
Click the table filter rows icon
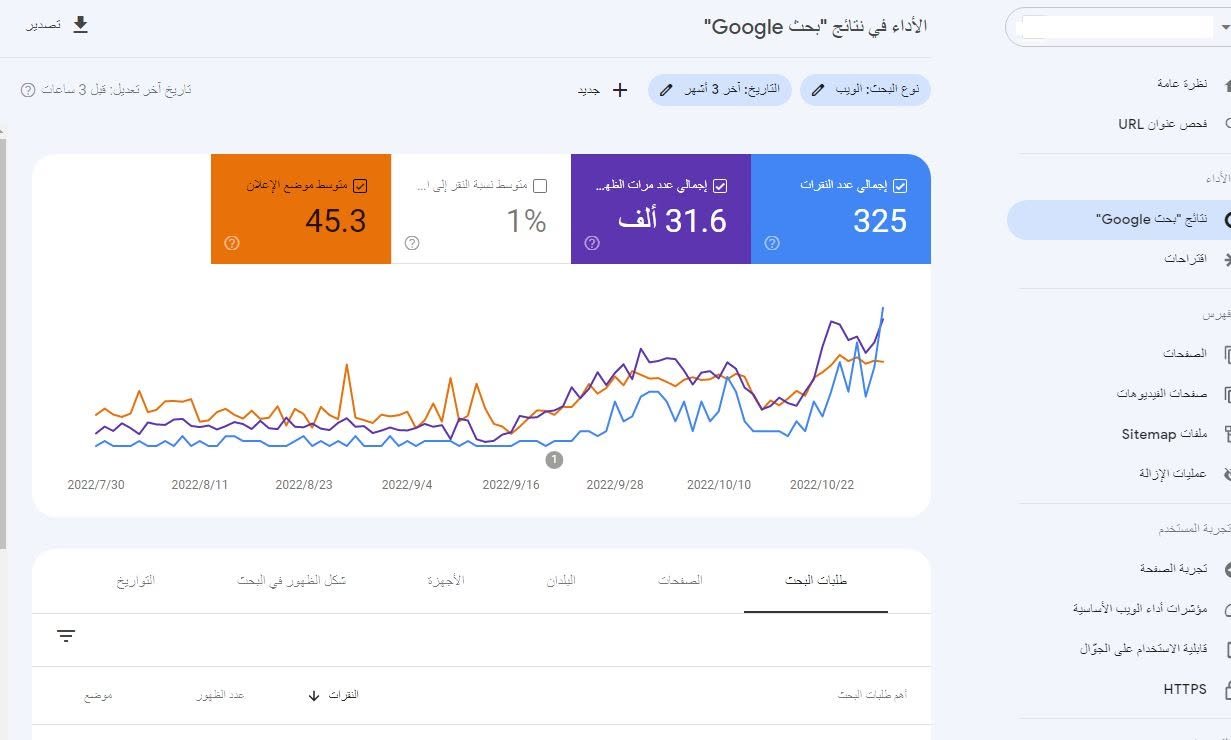66,636
